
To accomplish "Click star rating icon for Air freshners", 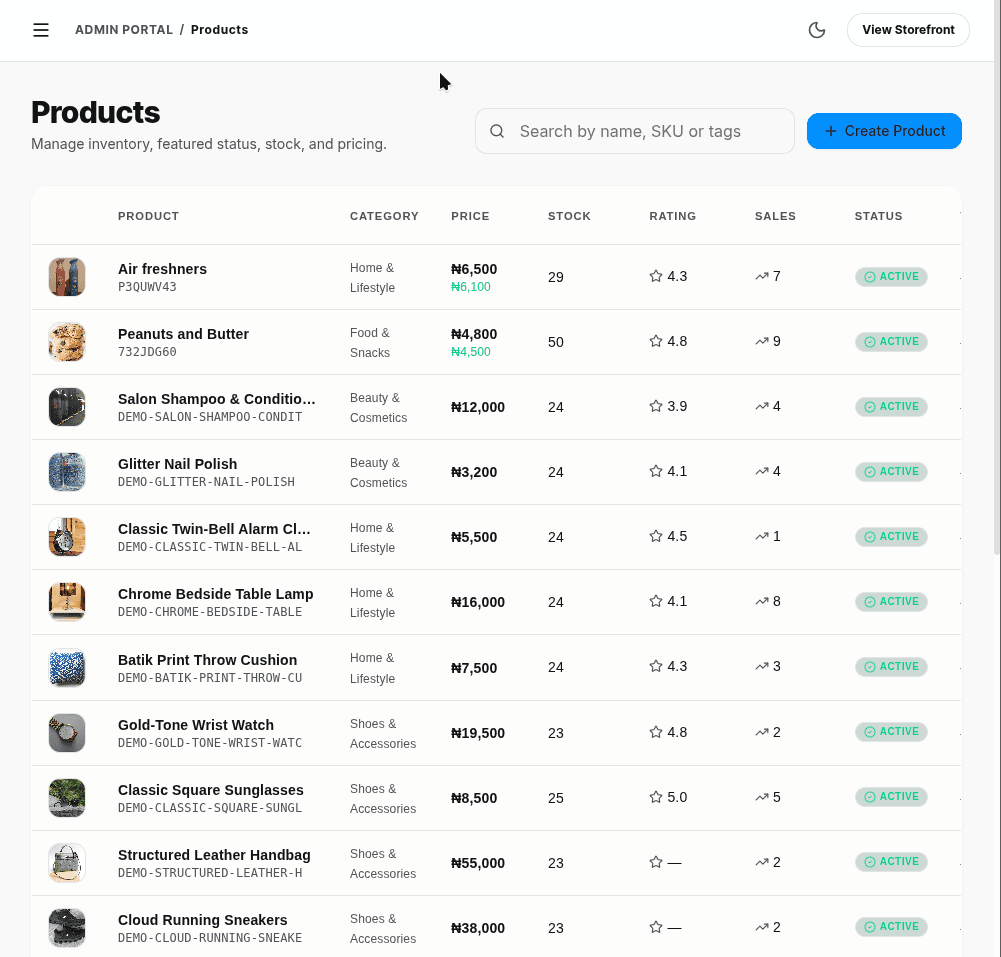I will click(656, 276).
